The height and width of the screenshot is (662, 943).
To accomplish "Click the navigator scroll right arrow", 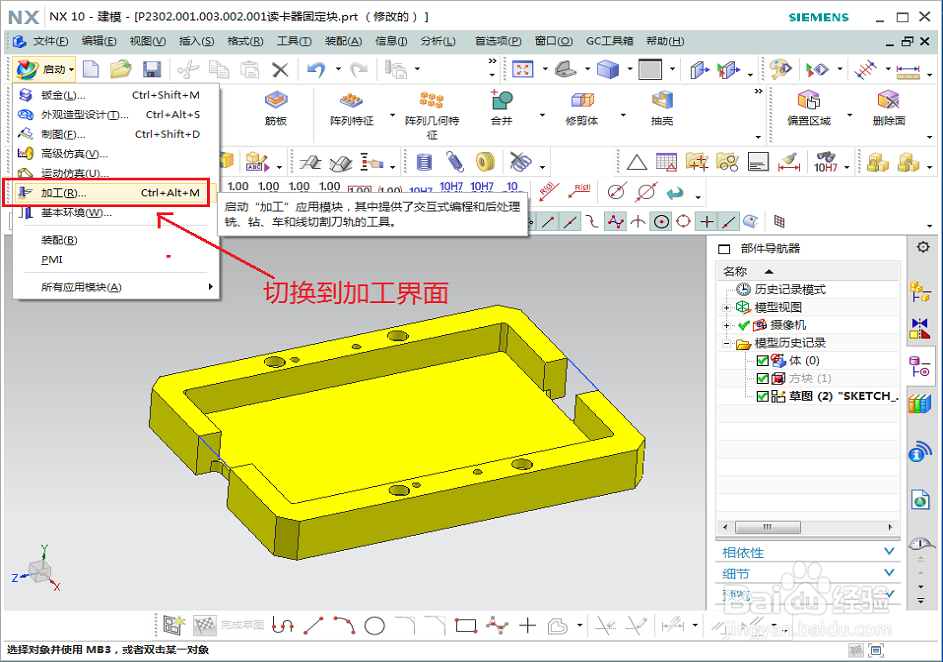I will [891, 527].
